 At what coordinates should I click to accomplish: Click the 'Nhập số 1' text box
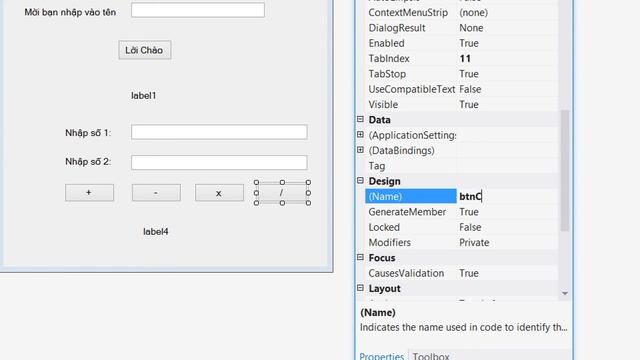click(x=219, y=132)
